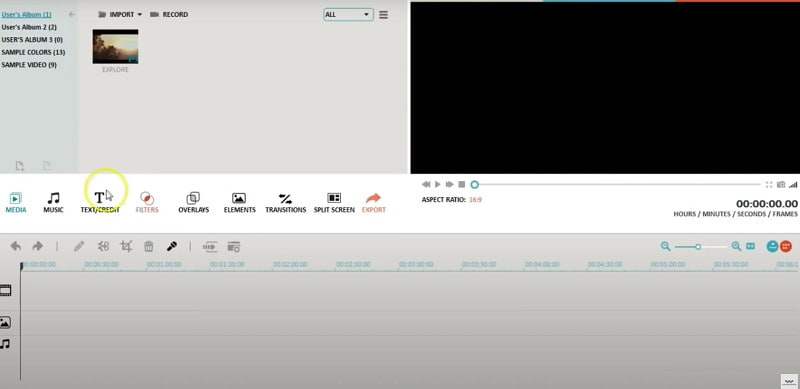The width and height of the screenshot is (800, 389).
Task: Click the rewind playback button
Action: coord(426,184)
